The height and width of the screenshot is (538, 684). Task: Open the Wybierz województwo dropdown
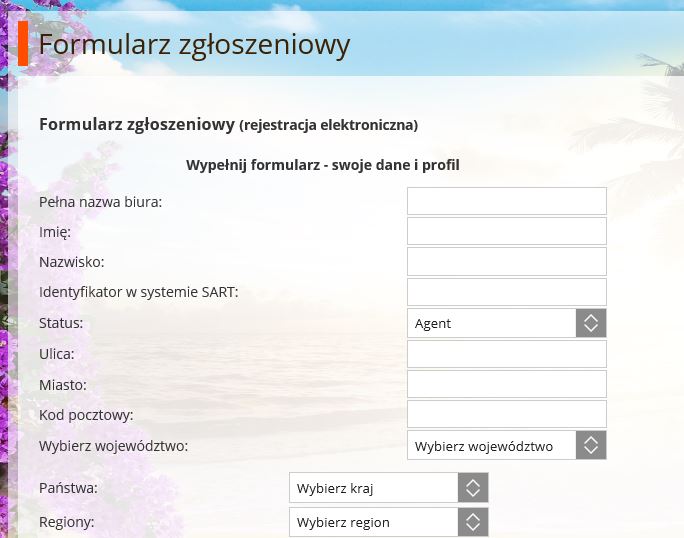coord(506,445)
